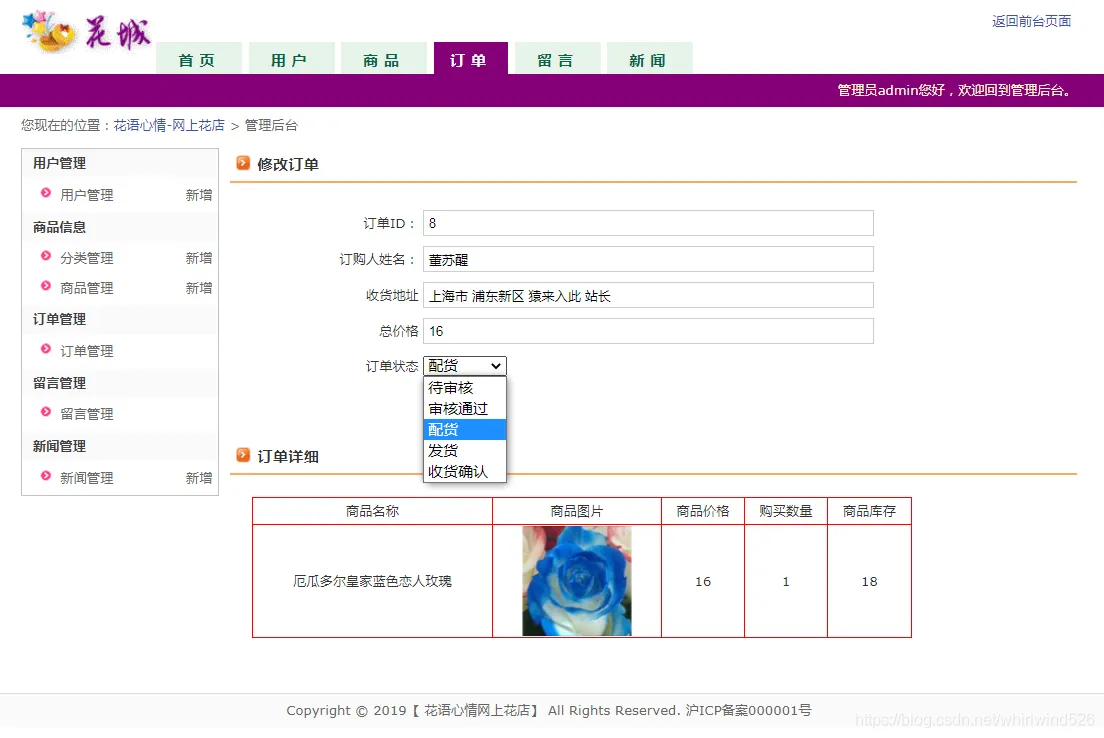Click the orange arrow icon next to 修改订单
The width and height of the screenshot is (1104, 738).
pyautogui.click(x=243, y=163)
